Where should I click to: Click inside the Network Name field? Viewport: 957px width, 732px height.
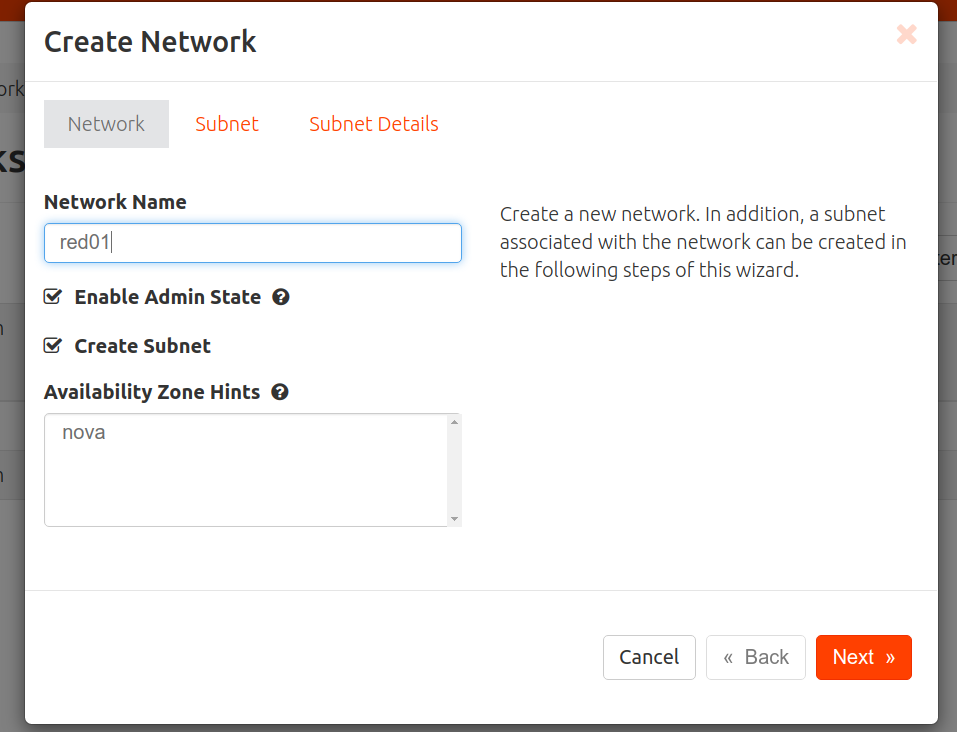point(252,242)
